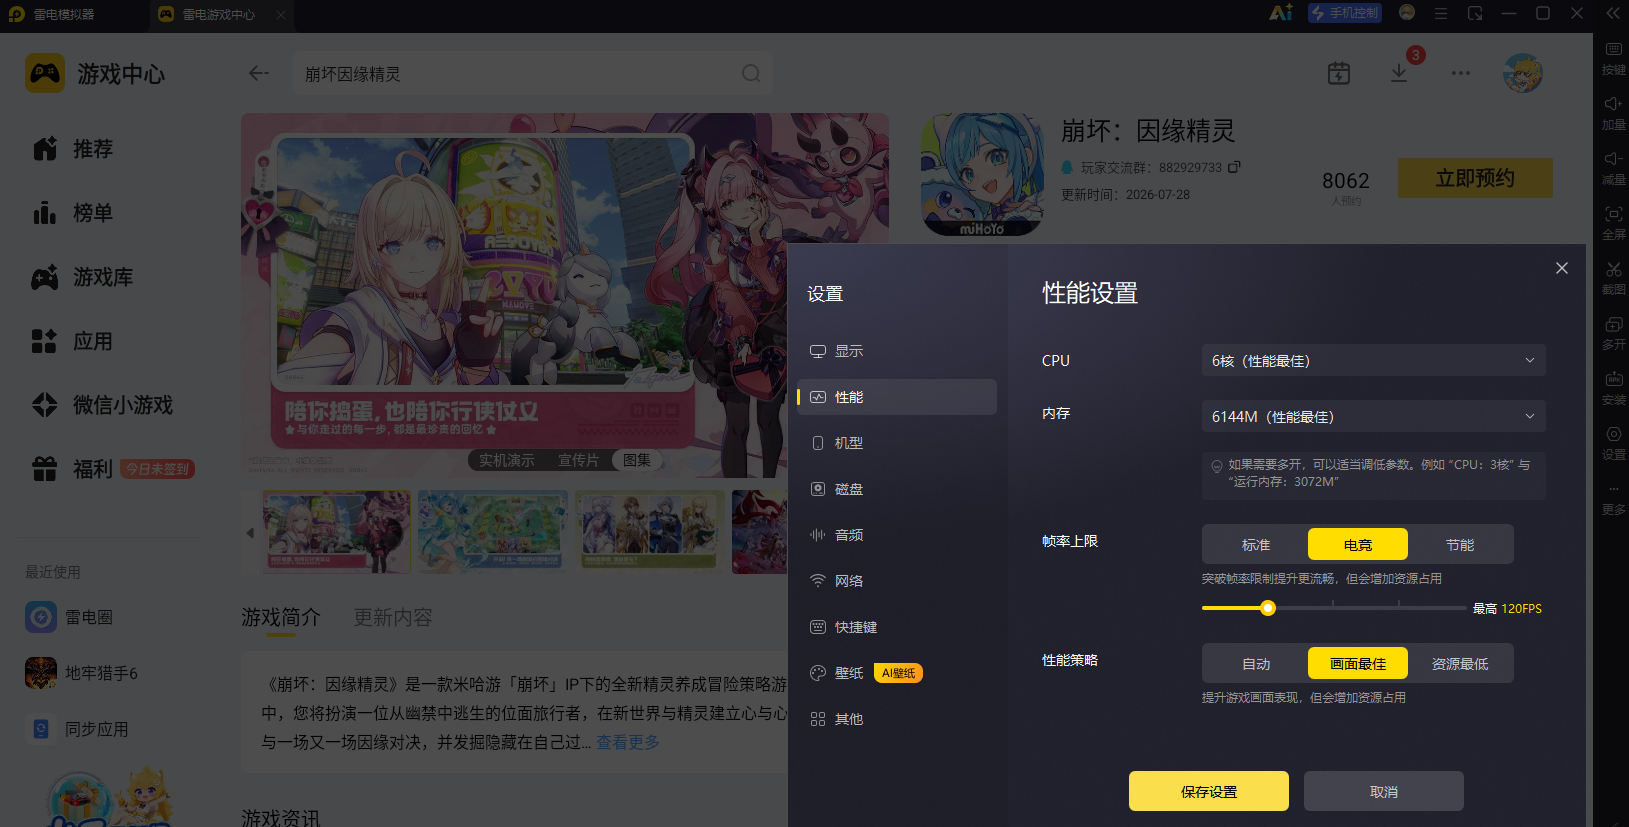
Task: Open the user profile avatar
Action: pyautogui.click(x=1523, y=73)
